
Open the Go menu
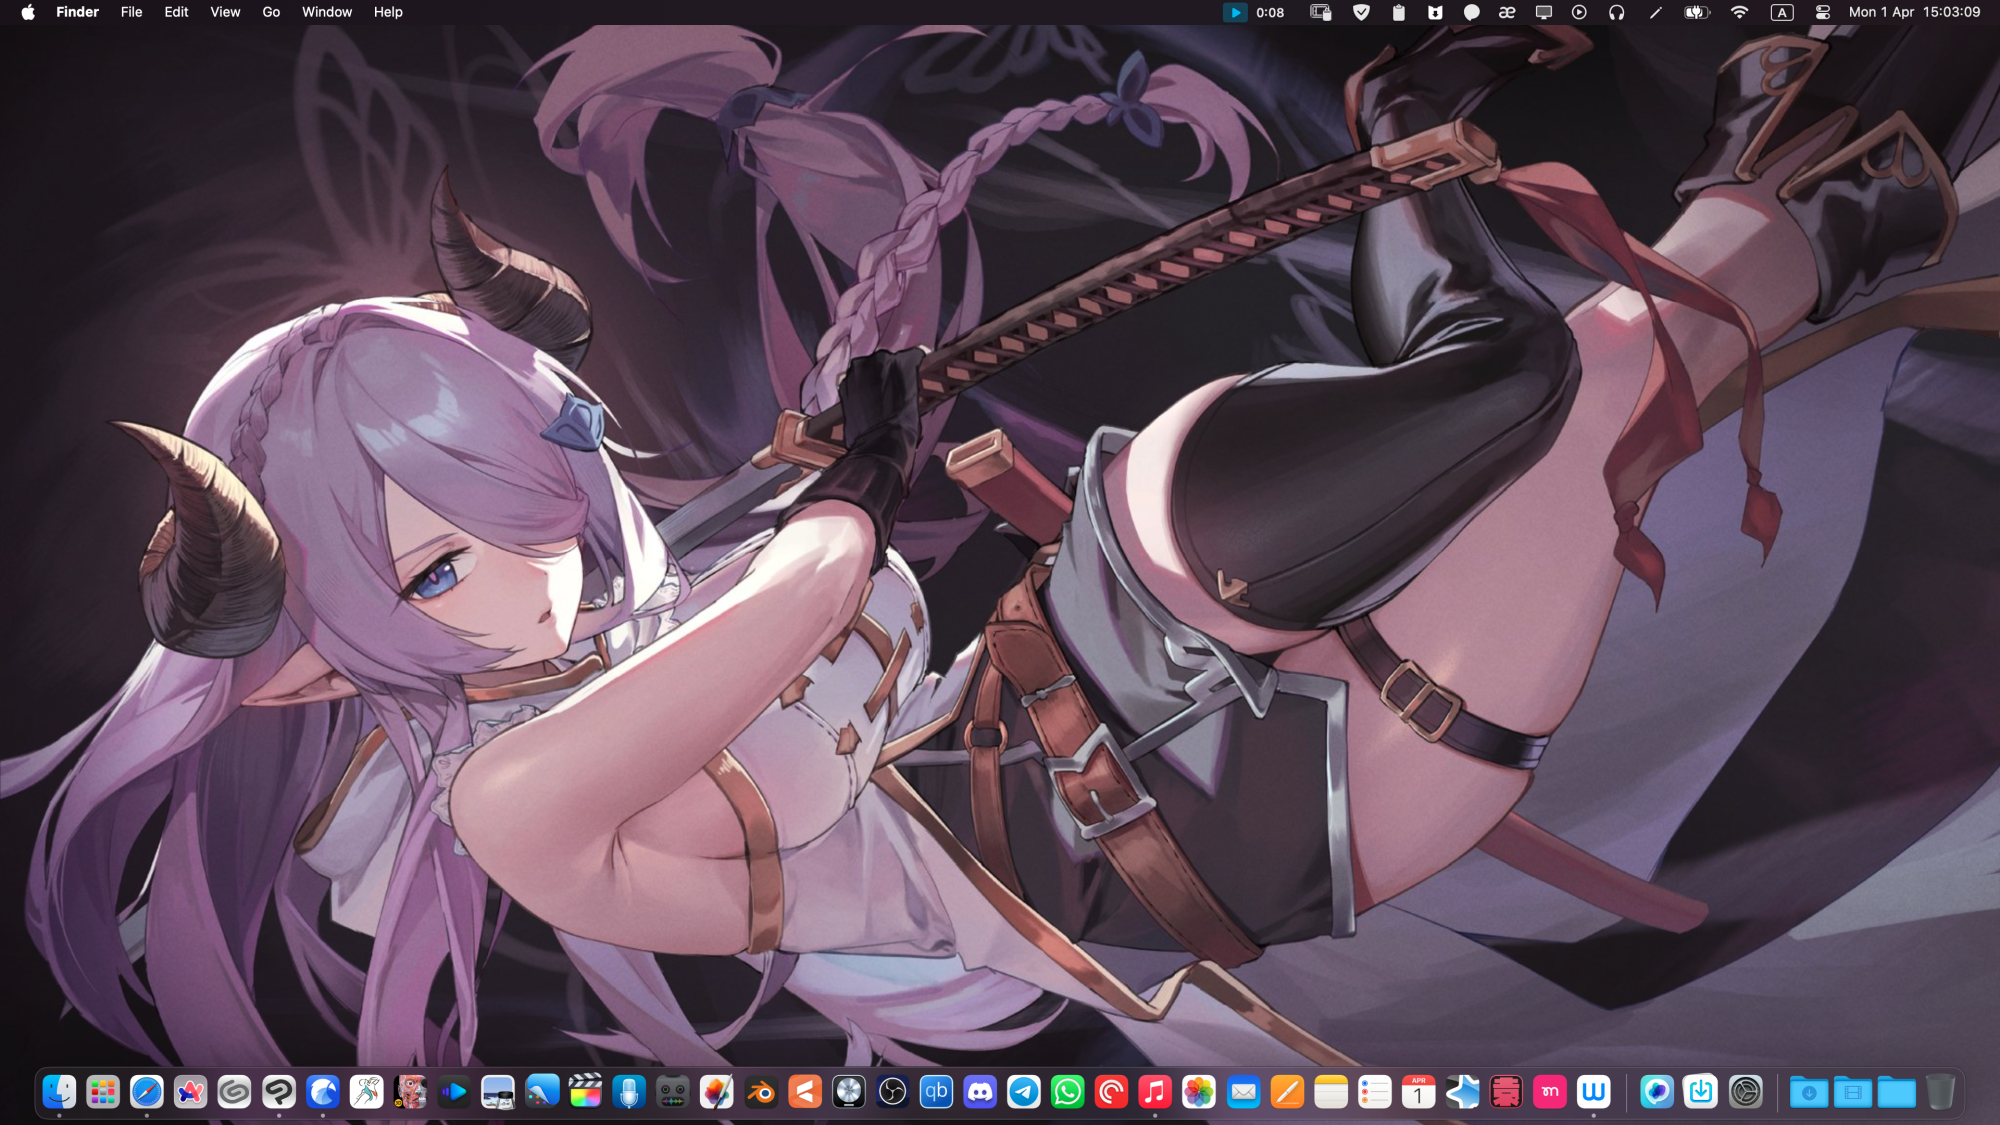point(271,12)
